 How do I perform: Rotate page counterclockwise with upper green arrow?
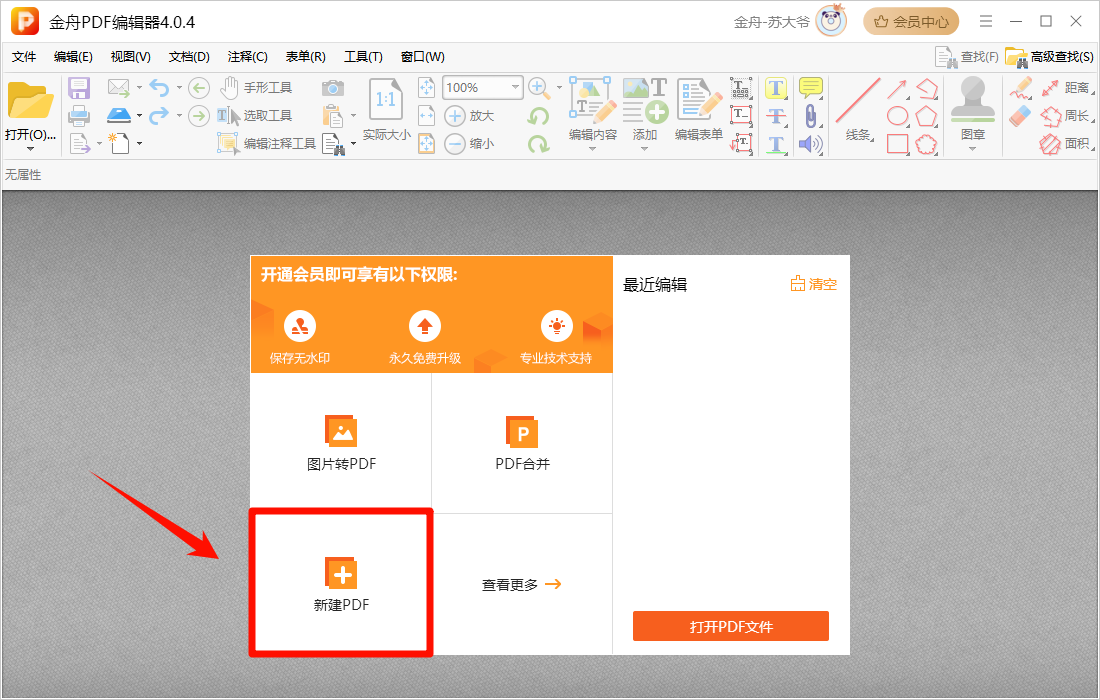coord(539,116)
